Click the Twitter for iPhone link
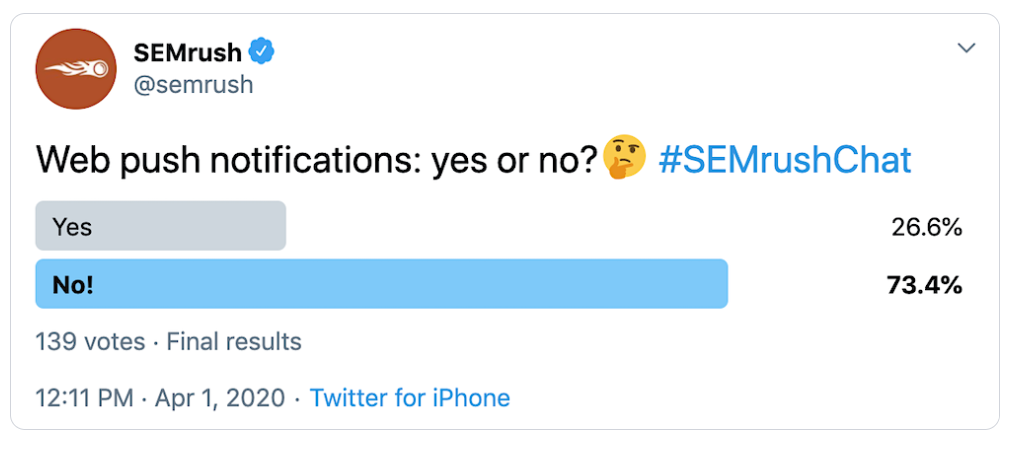1028x451 pixels. (x=410, y=398)
